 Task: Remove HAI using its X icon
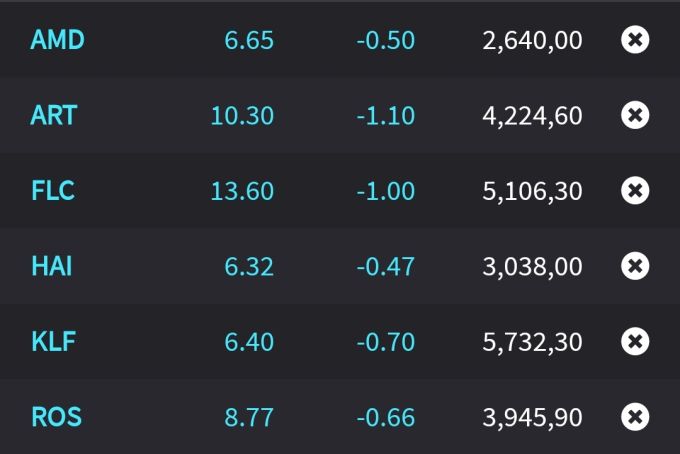point(635,266)
